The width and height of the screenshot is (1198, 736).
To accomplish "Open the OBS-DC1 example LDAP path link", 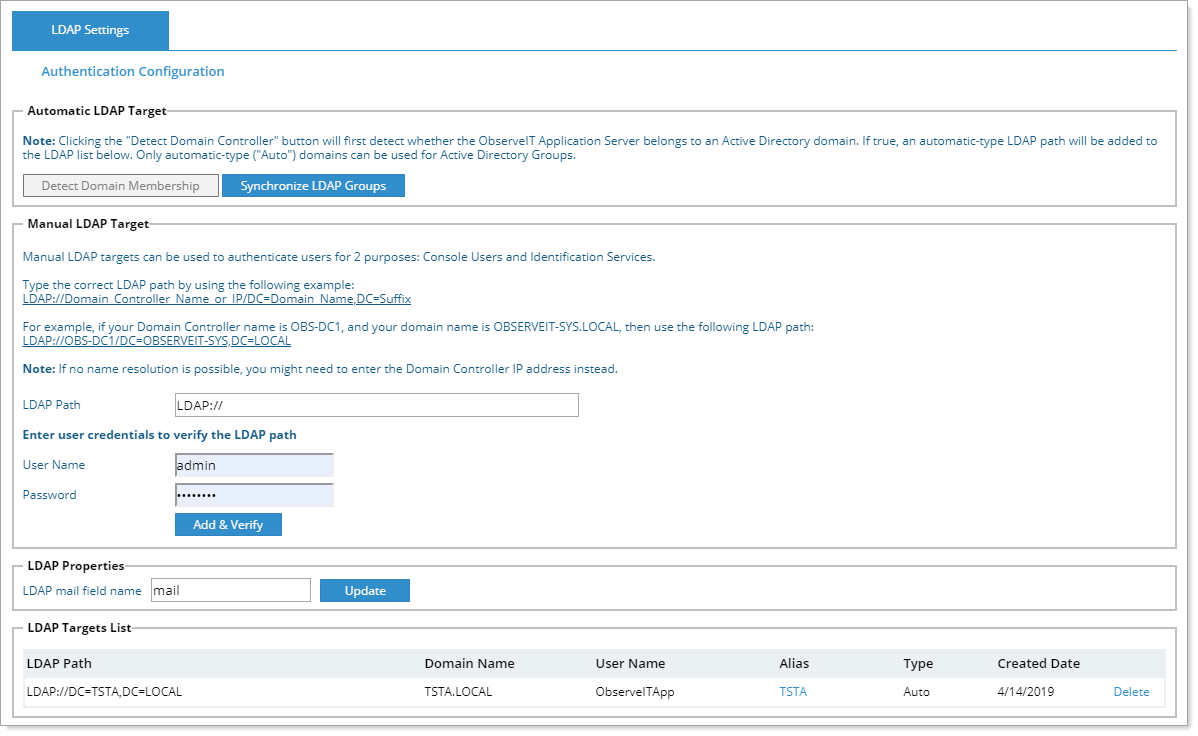I will [x=157, y=341].
